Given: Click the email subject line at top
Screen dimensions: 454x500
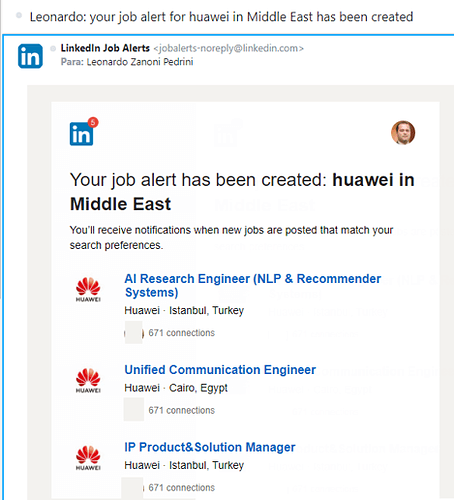Looking at the screenshot, I should (221, 17).
